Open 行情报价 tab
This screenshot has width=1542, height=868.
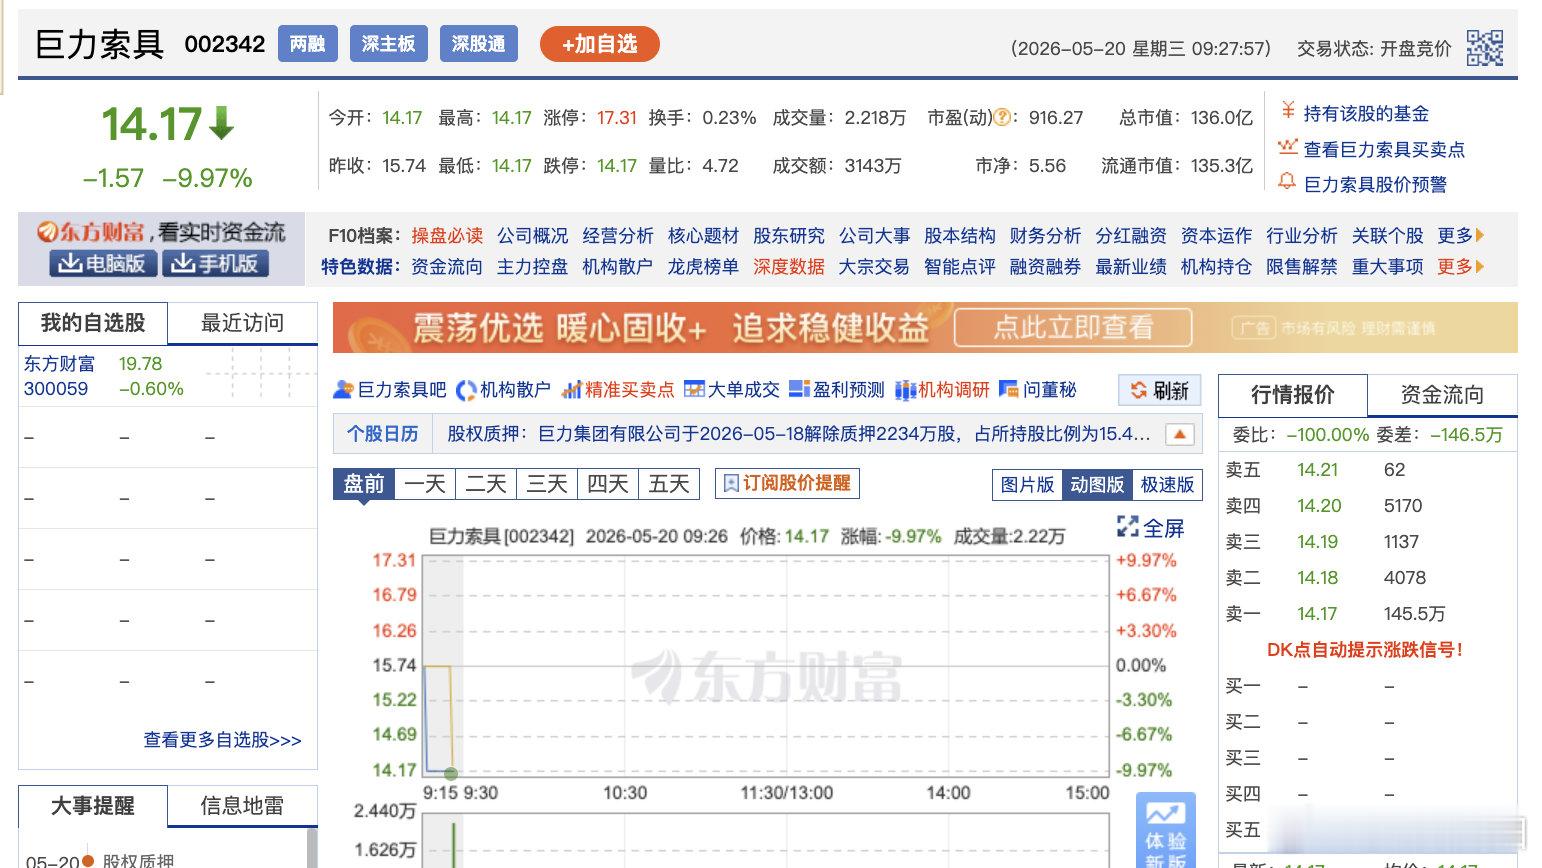[1293, 395]
